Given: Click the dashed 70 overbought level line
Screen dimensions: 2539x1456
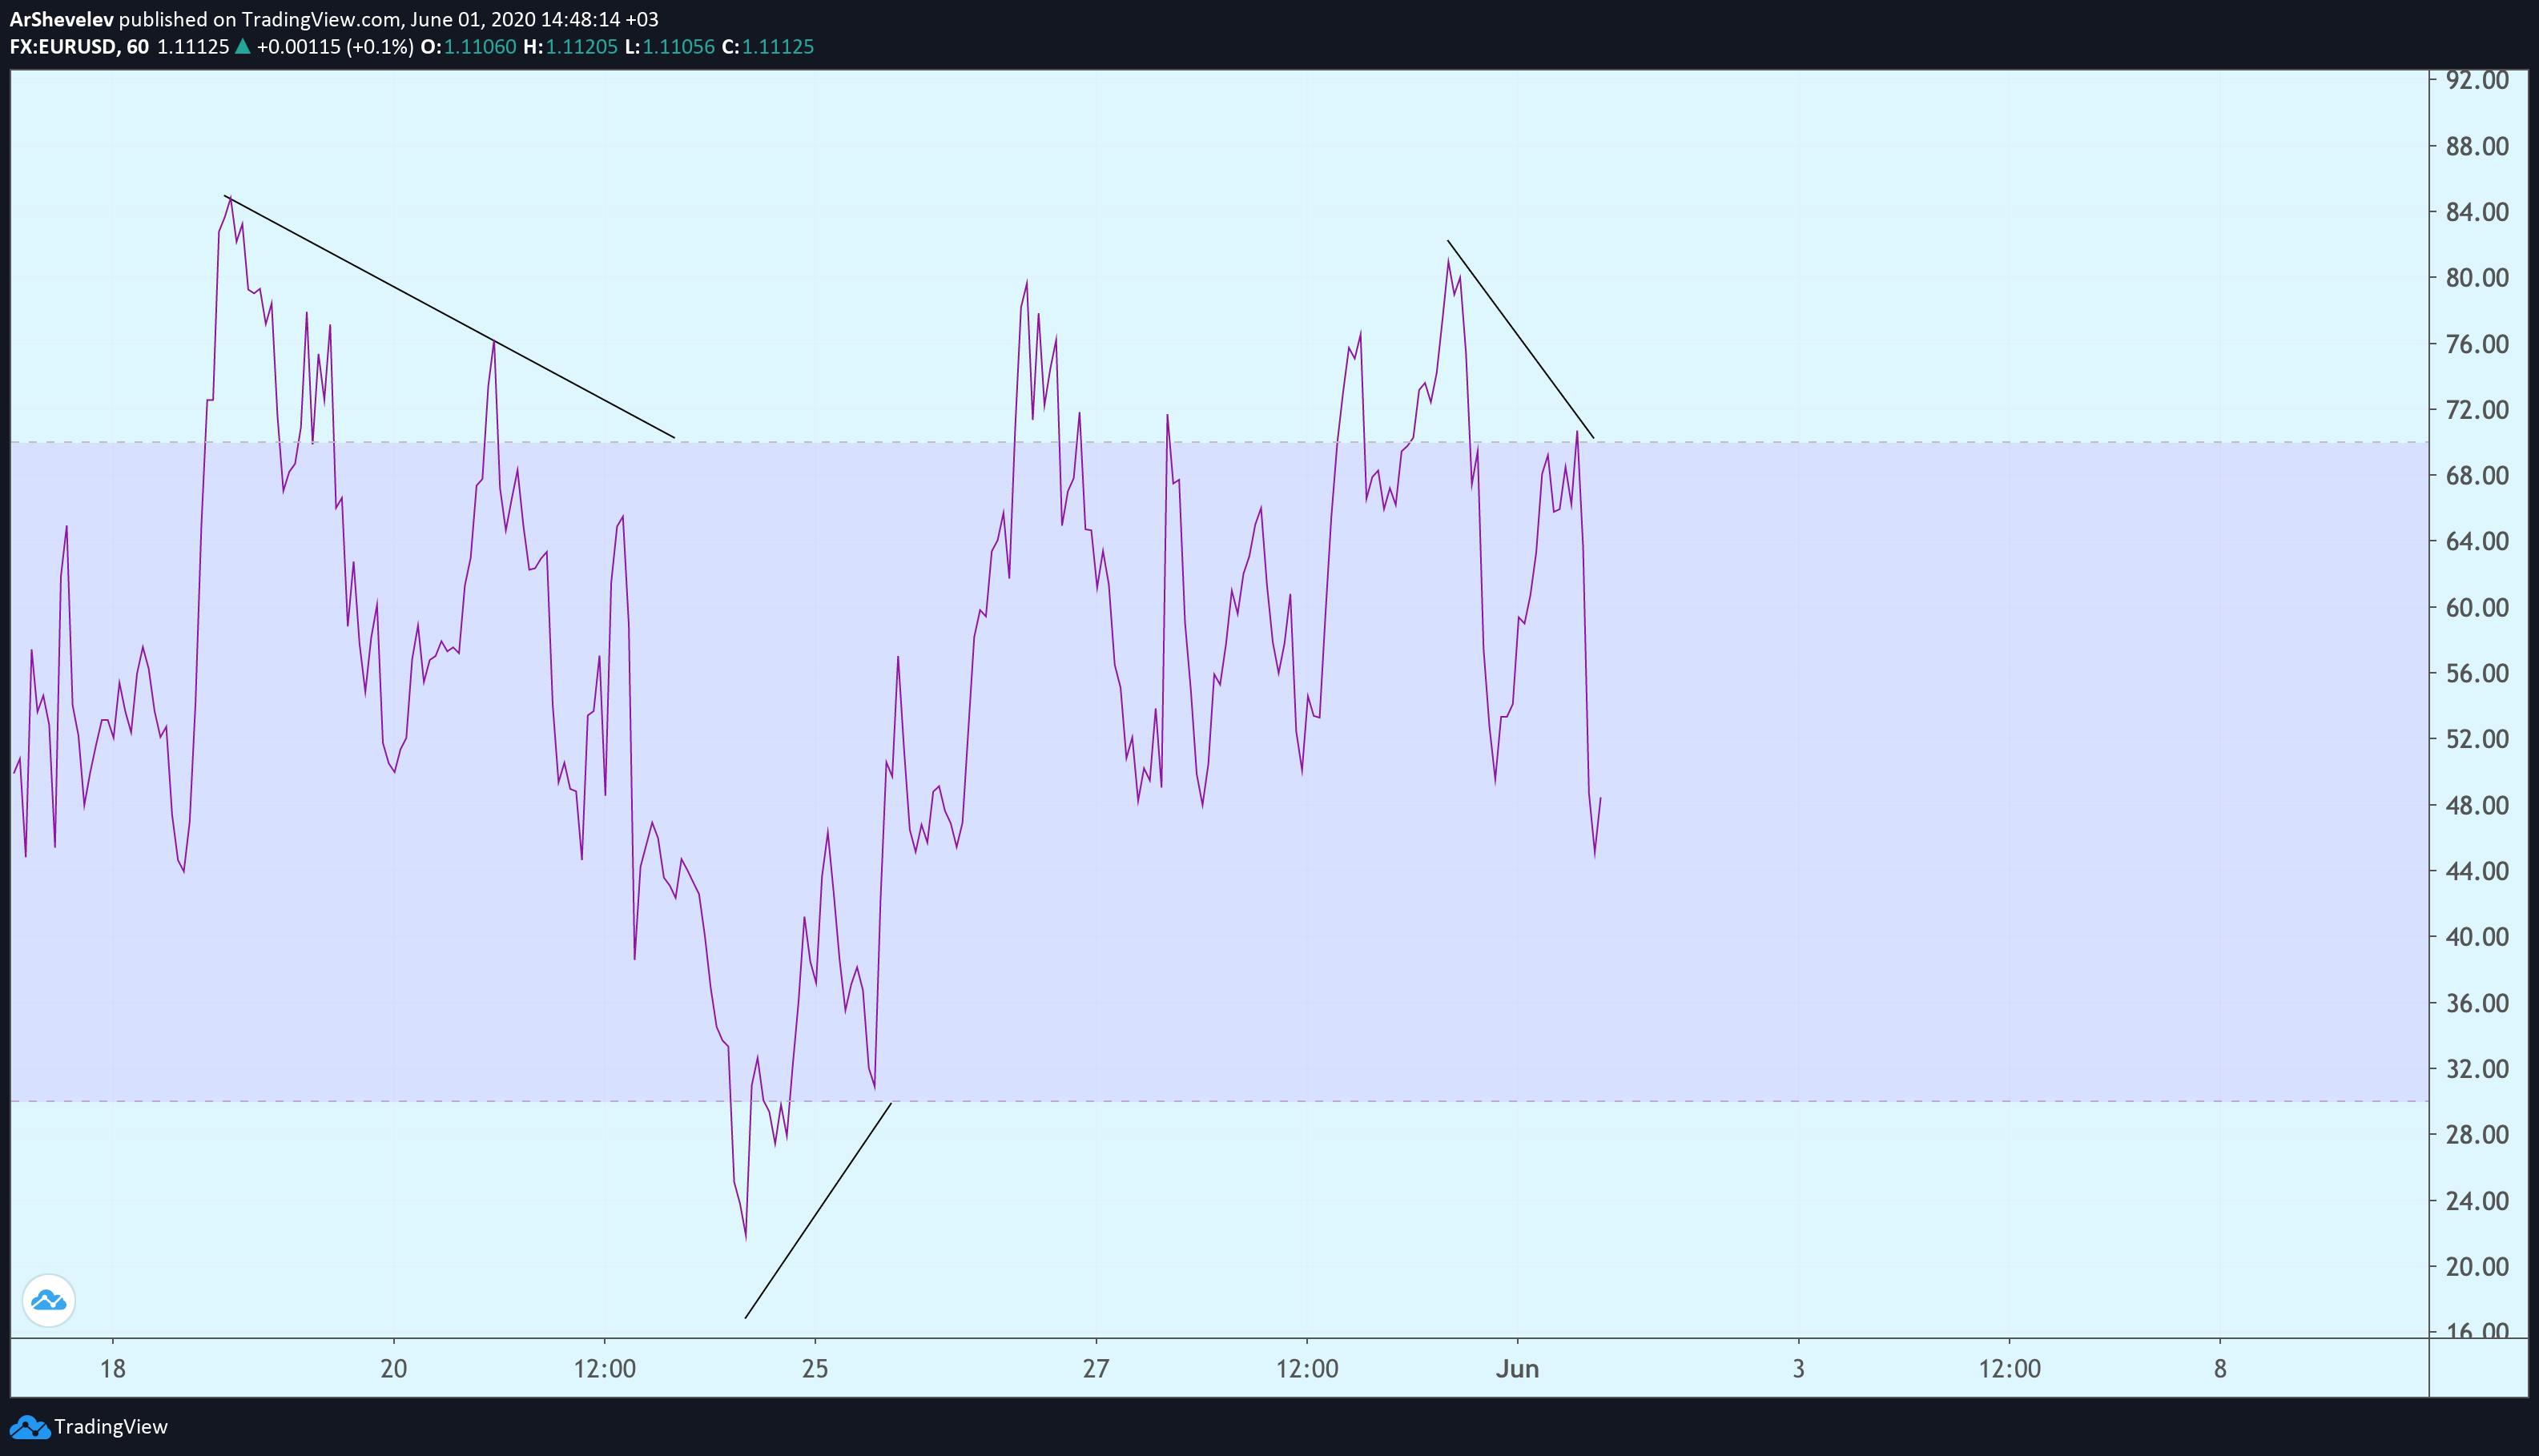Looking at the screenshot, I should 1219,442.
